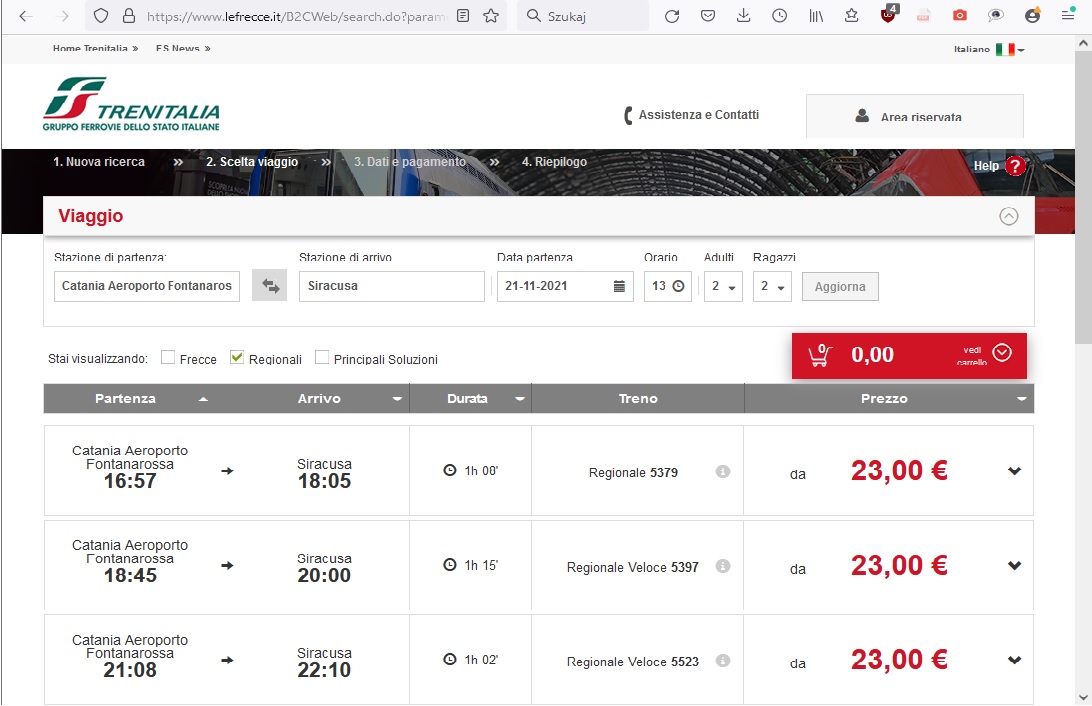The height and width of the screenshot is (706, 1092).
Task: Open the shield tracking protection icon
Action: [x=101, y=16]
